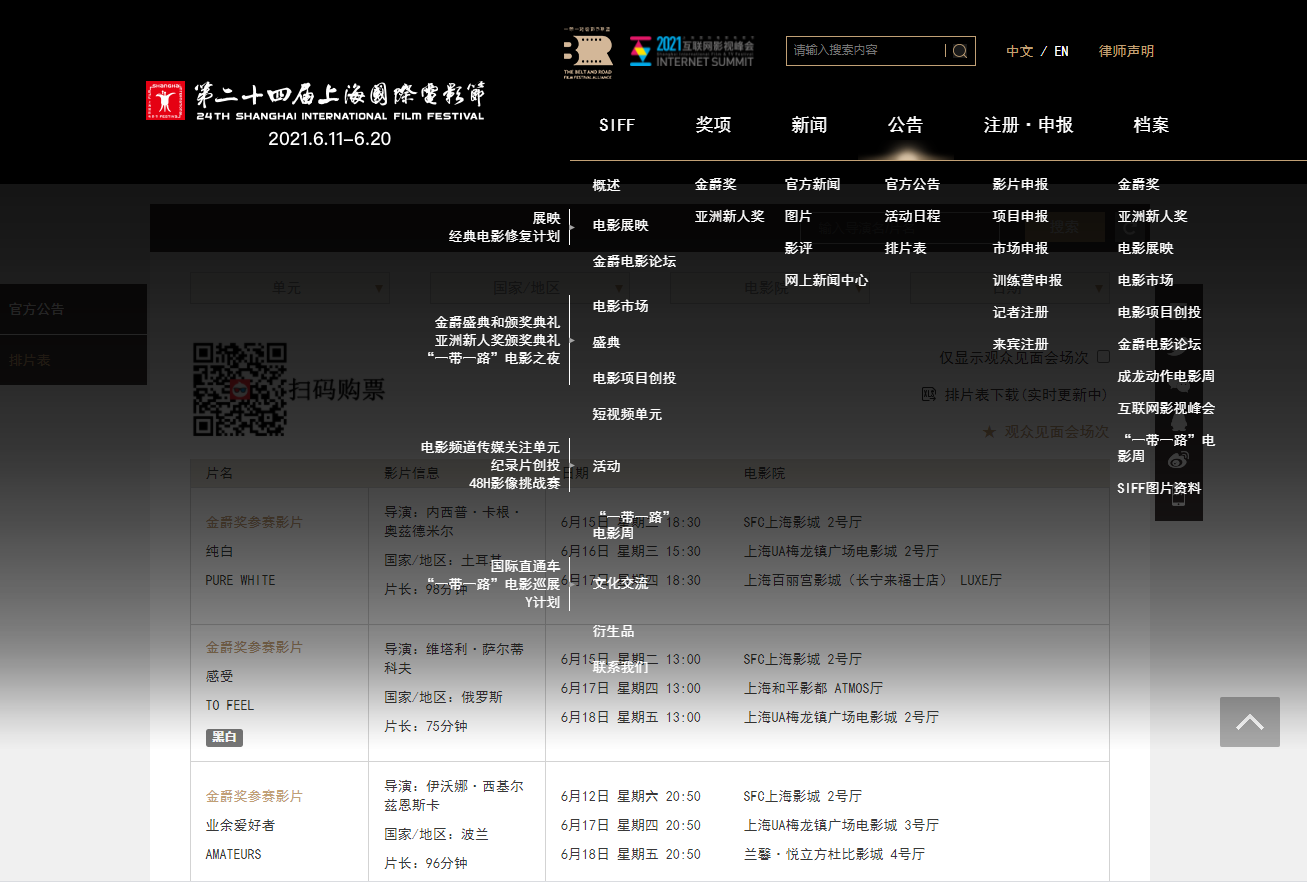Click the XLS file icon beside 排片表下载

tap(929, 395)
